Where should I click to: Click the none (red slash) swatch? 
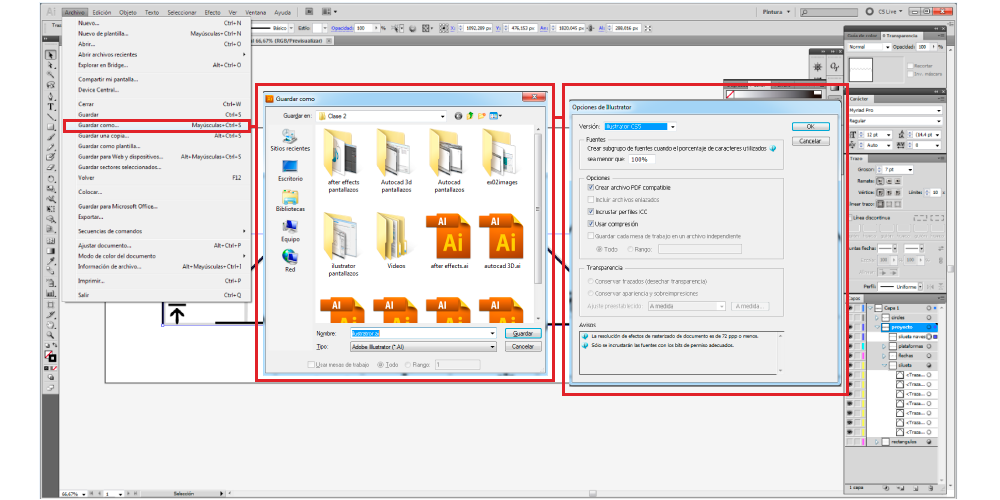point(731,94)
